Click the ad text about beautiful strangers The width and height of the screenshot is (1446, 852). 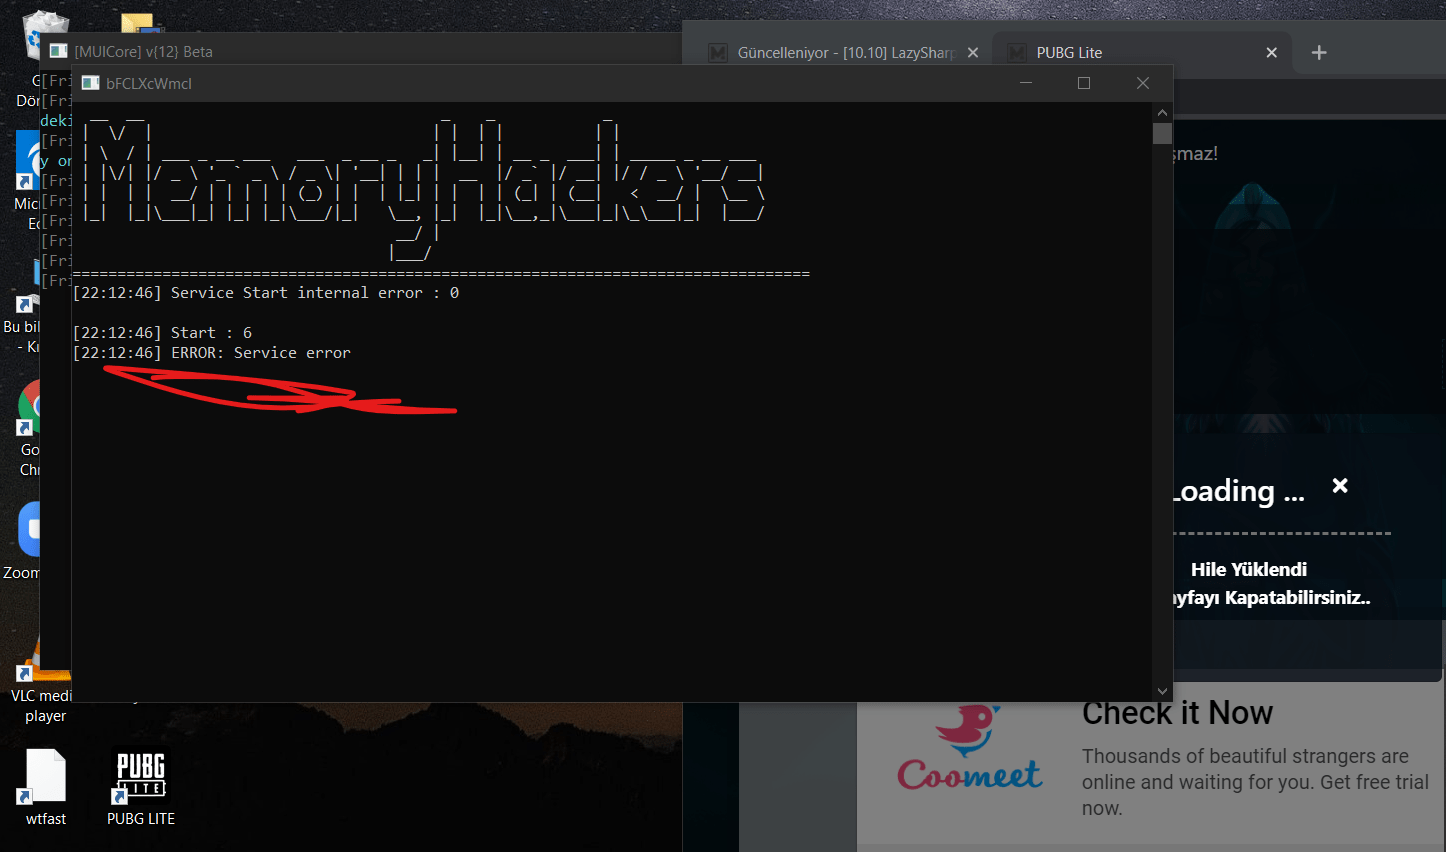click(1255, 782)
